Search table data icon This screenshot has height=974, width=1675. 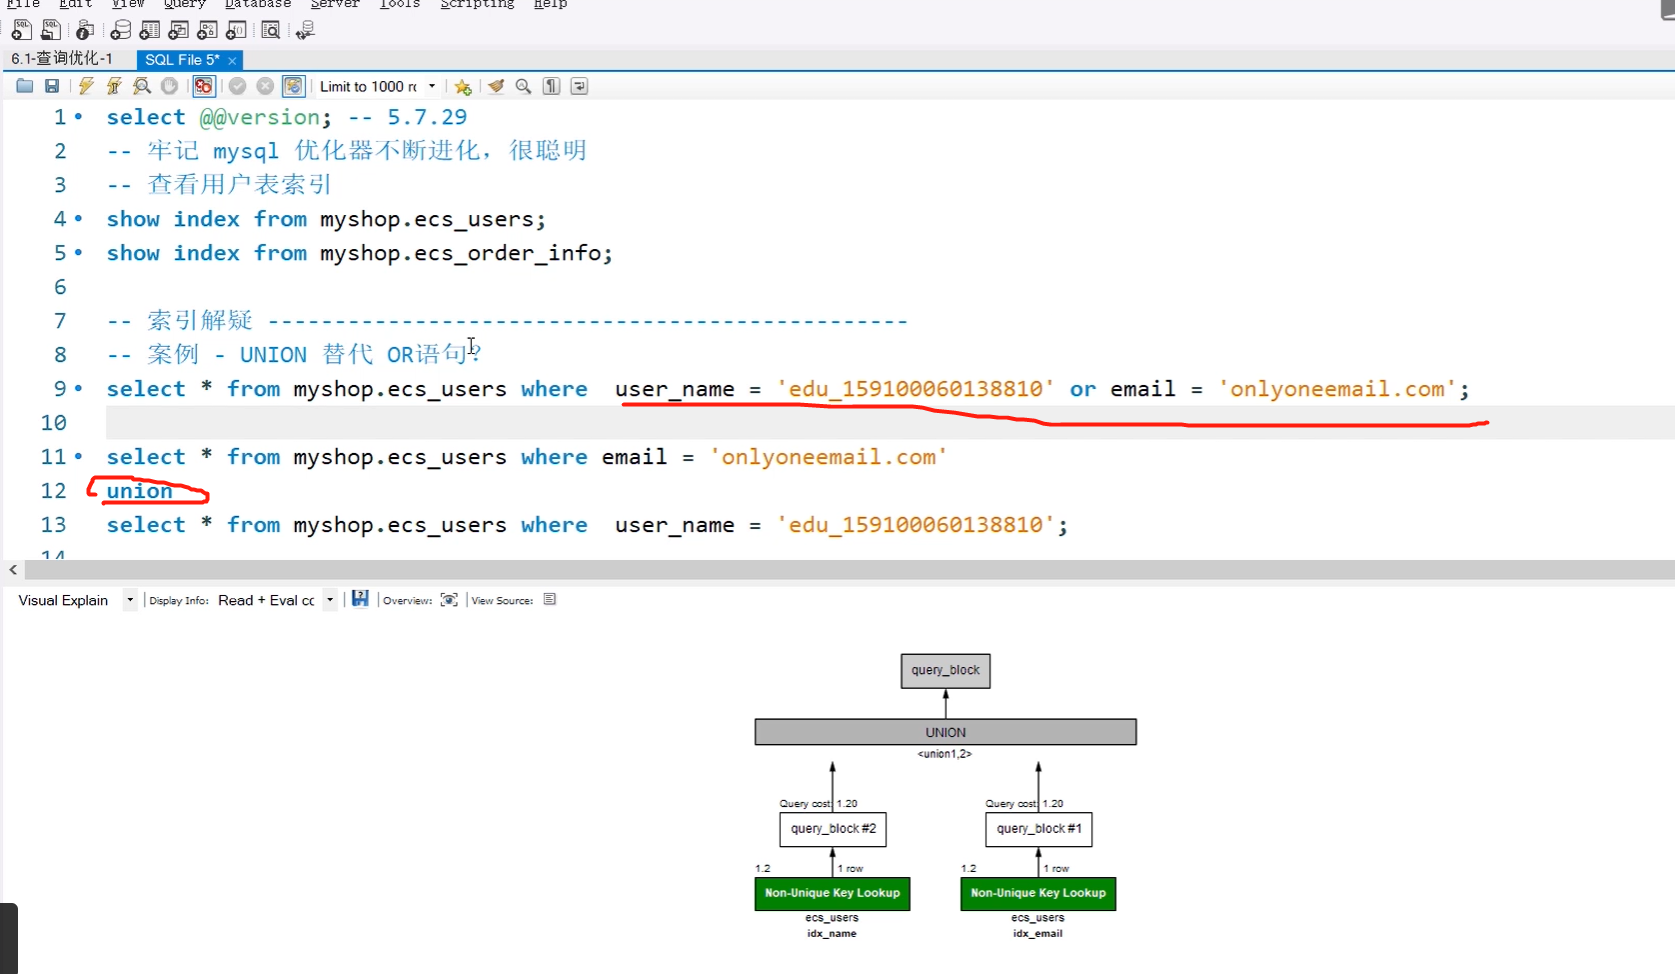(x=270, y=30)
